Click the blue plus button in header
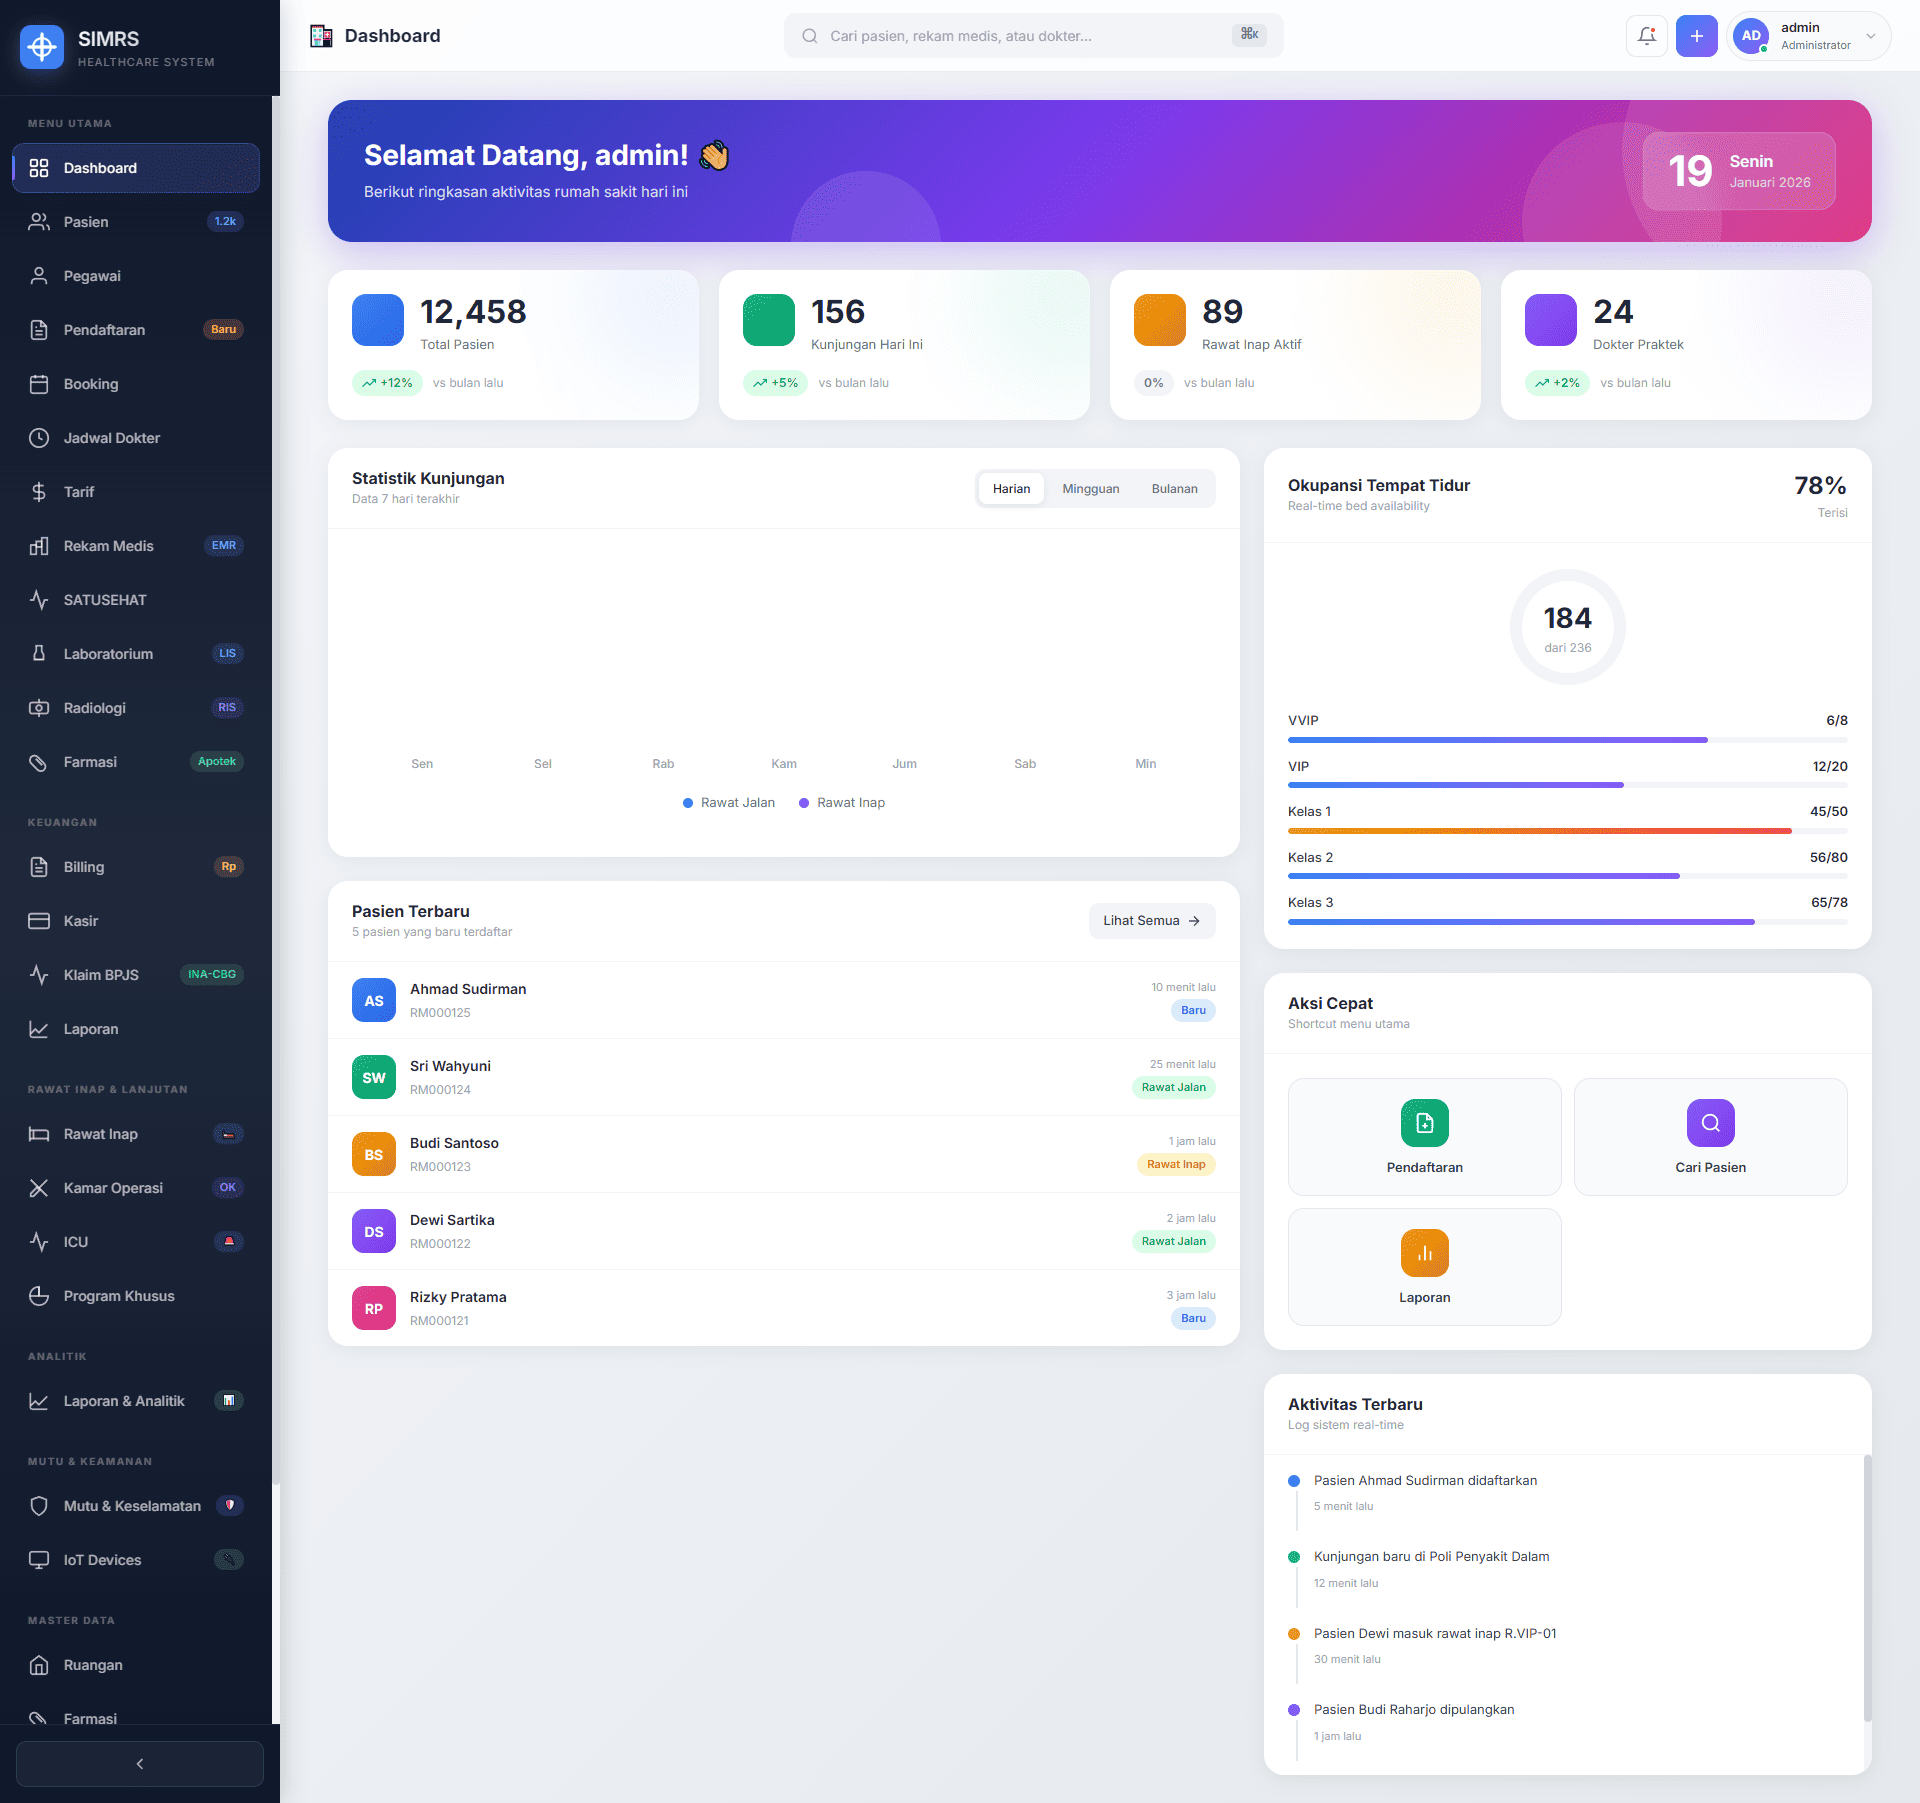 point(1696,36)
